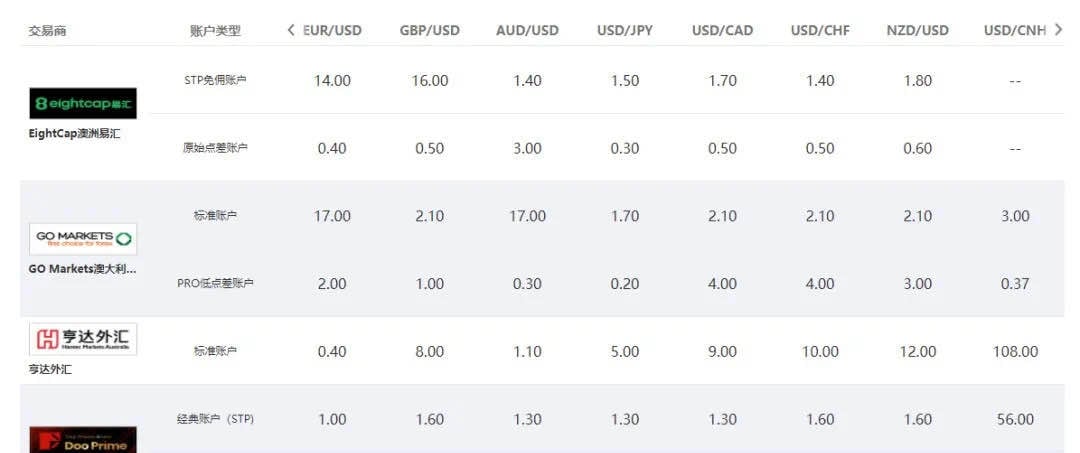Click the 108.00 USD/CNH spread value
This screenshot has width=1080, height=453.
click(1015, 352)
